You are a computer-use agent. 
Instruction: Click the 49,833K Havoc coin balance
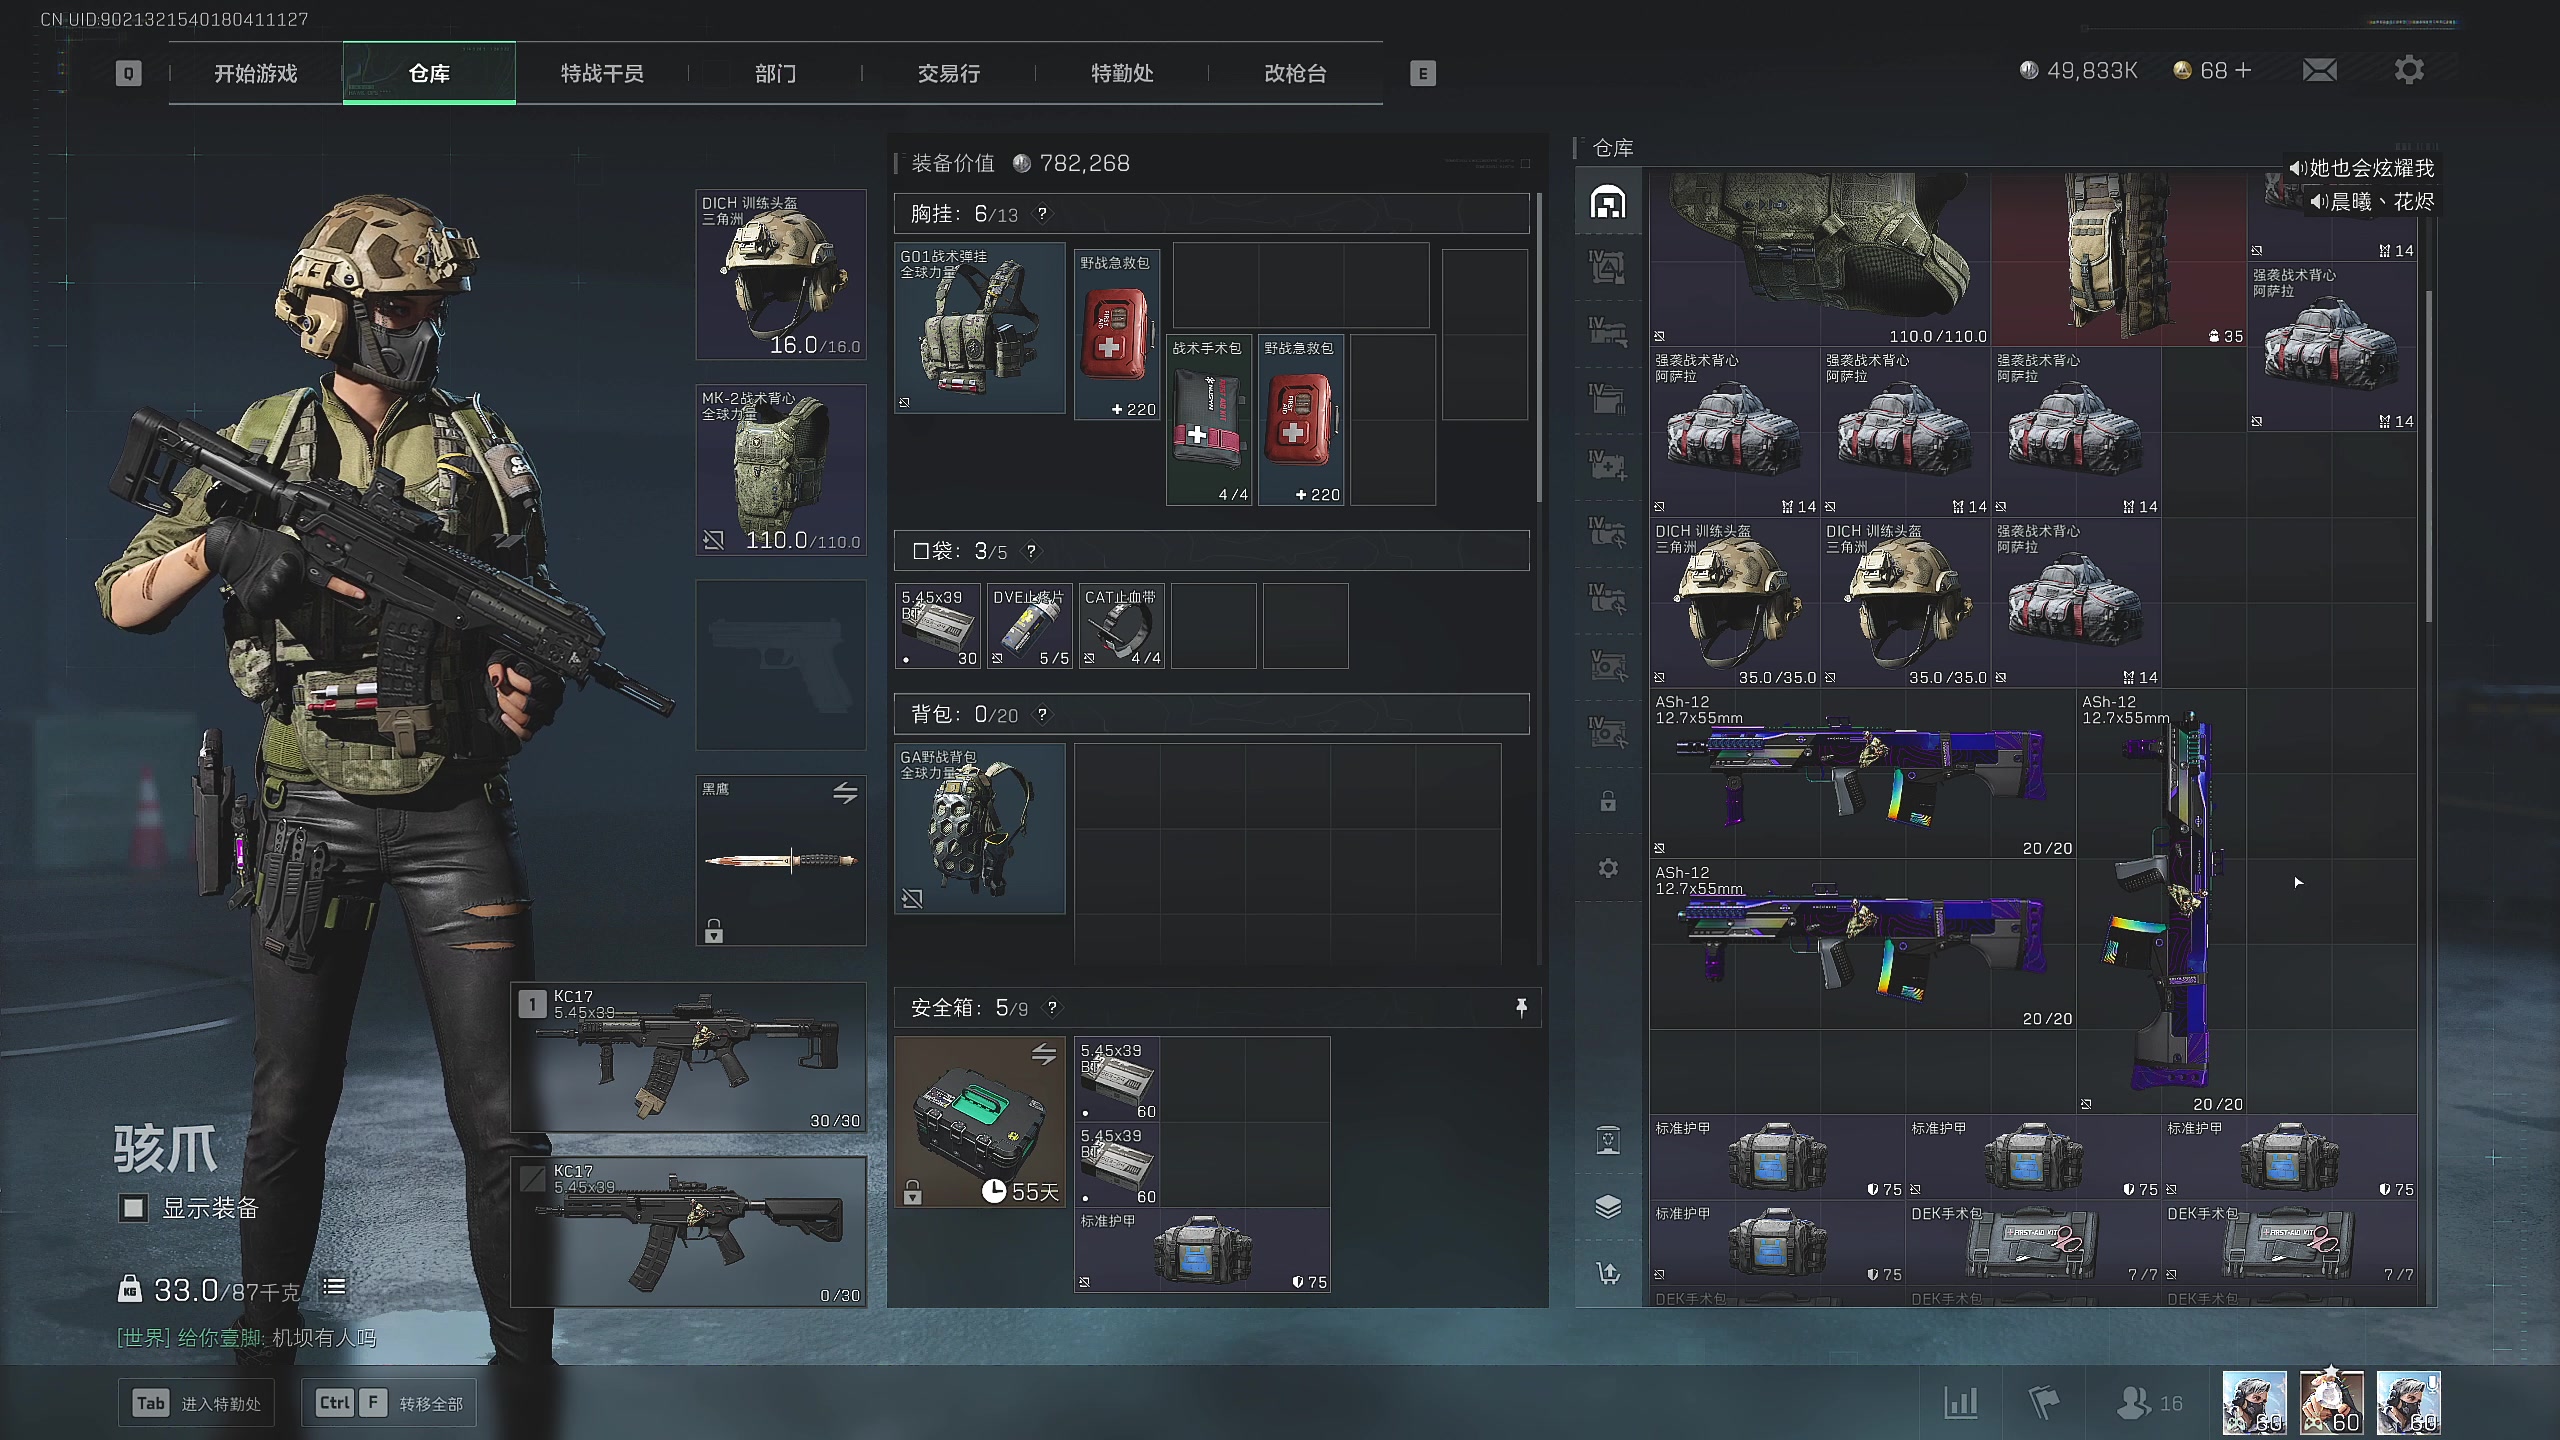(2078, 70)
